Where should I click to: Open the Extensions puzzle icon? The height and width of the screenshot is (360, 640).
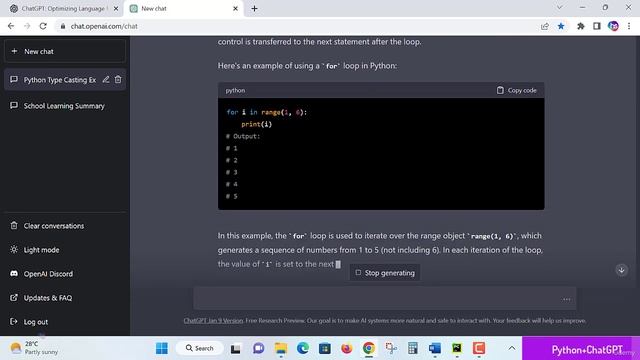pos(580,26)
